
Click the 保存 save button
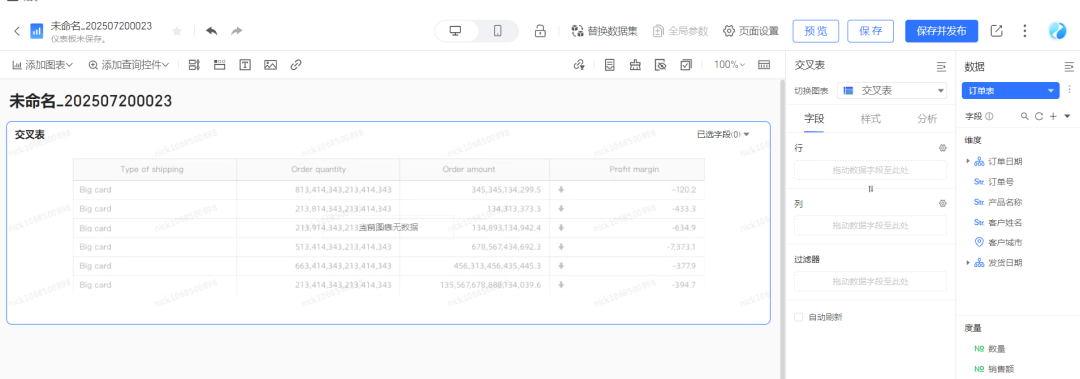point(870,31)
